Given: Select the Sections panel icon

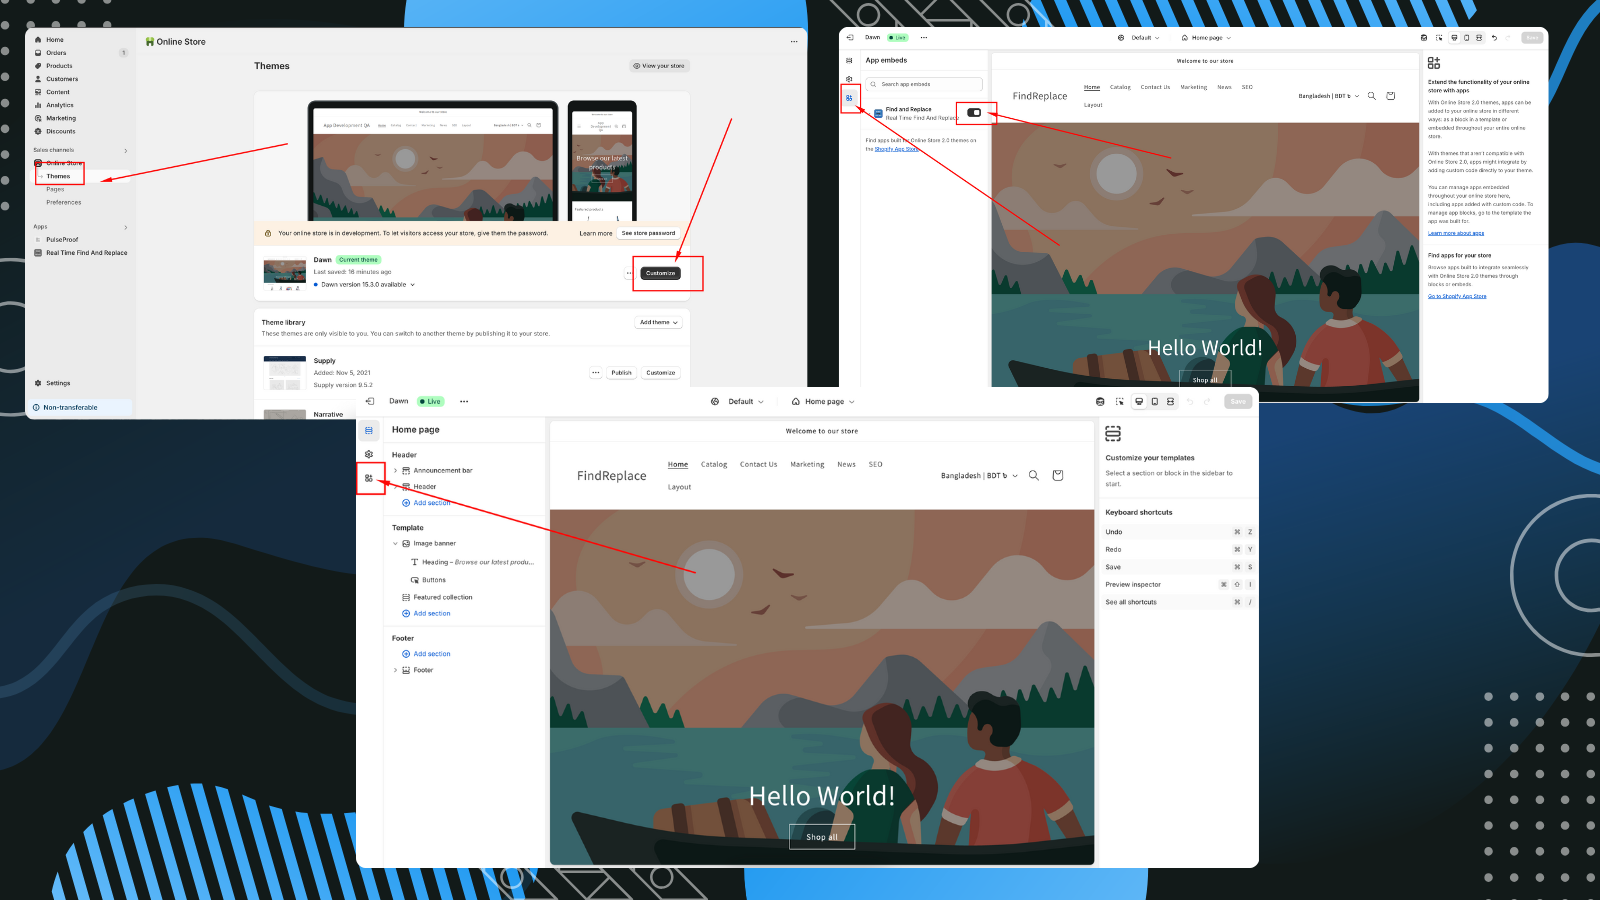Looking at the screenshot, I should click(x=369, y=430).
